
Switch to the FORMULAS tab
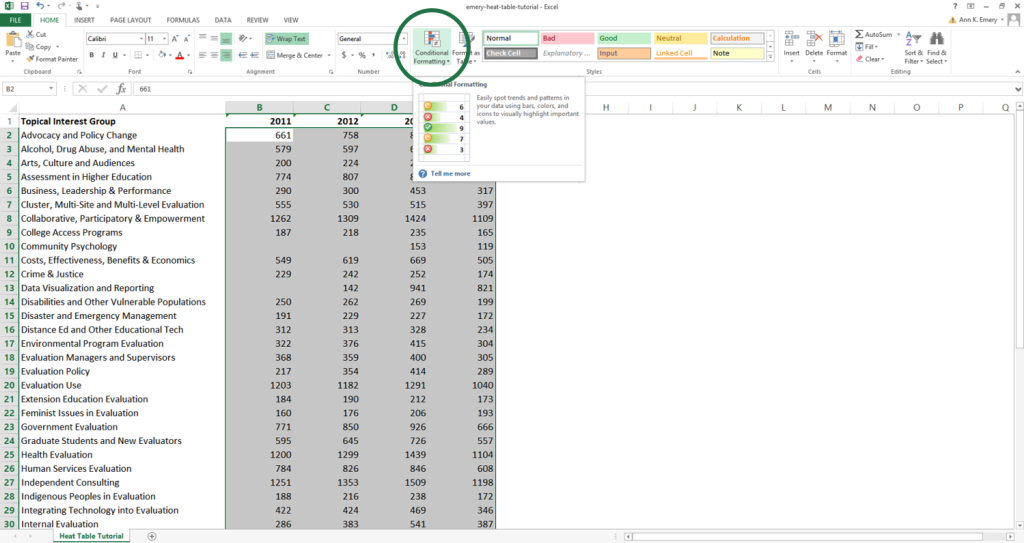(183, 20)
